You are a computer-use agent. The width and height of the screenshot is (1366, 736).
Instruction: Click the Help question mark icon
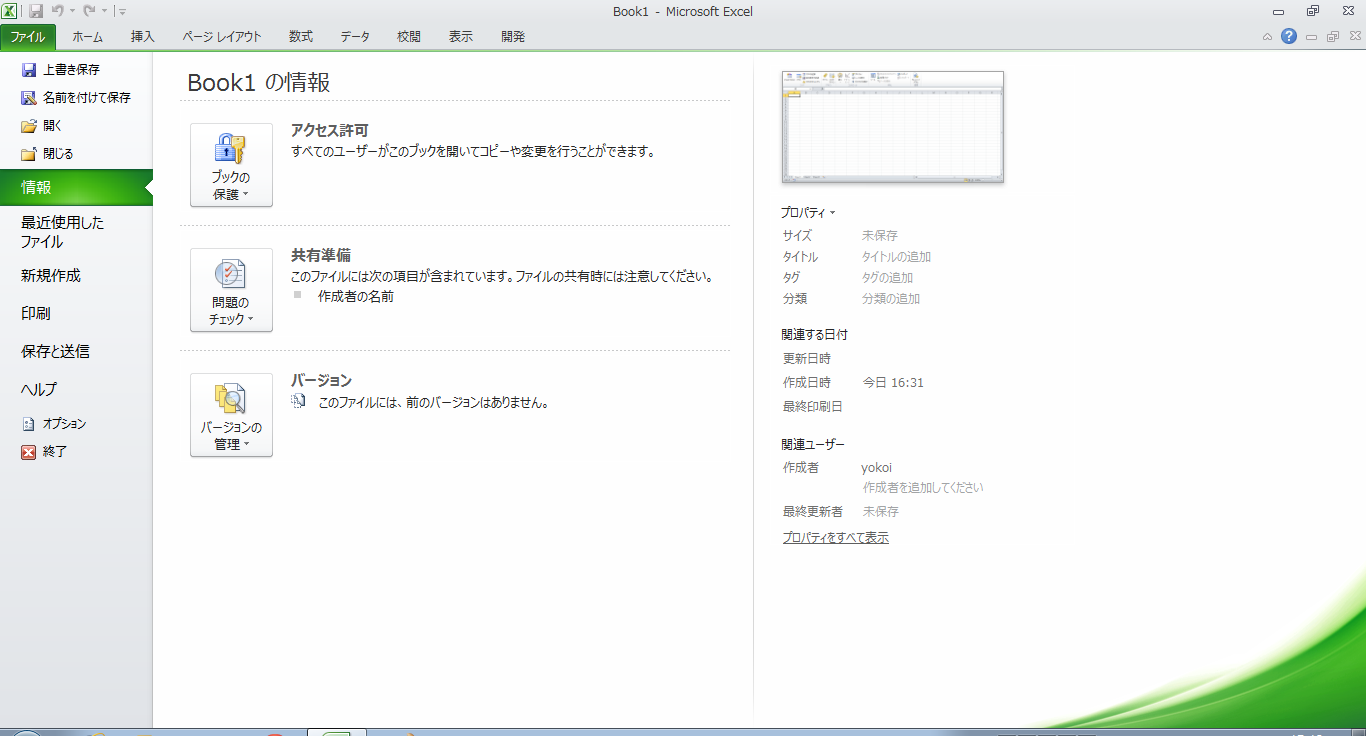click(x=1289, y=36)
